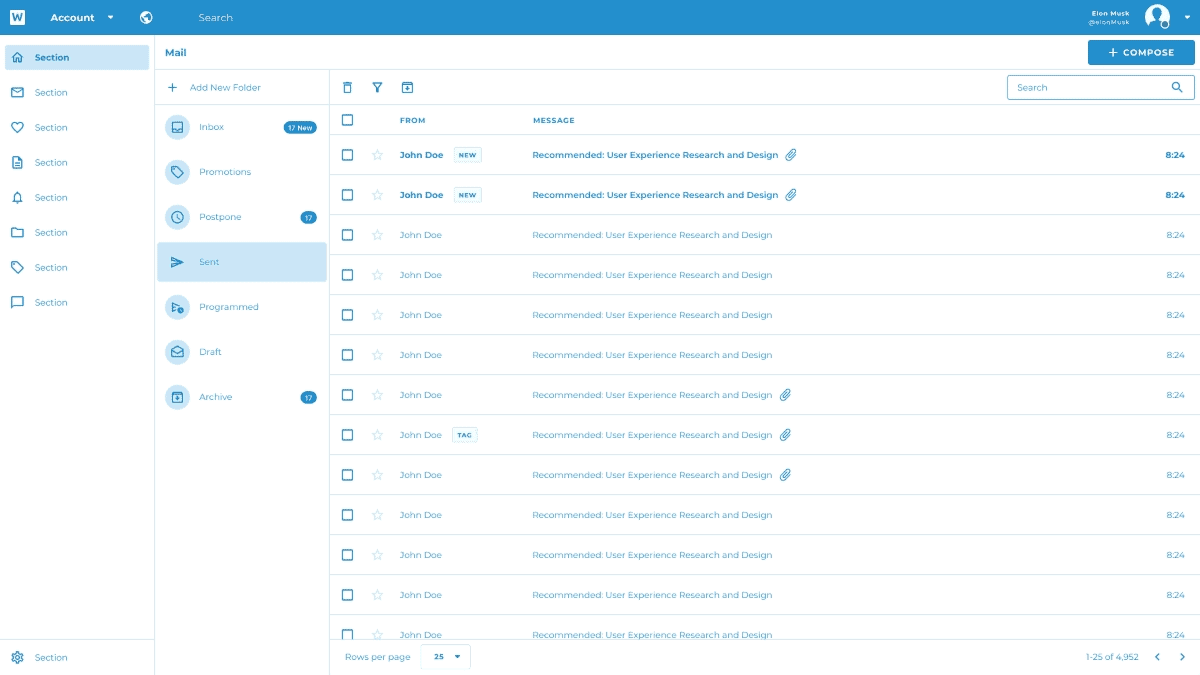Click the heart icon in left sidebar
This screenshot has height=675, width=1200.
click(x=17, y=128)
